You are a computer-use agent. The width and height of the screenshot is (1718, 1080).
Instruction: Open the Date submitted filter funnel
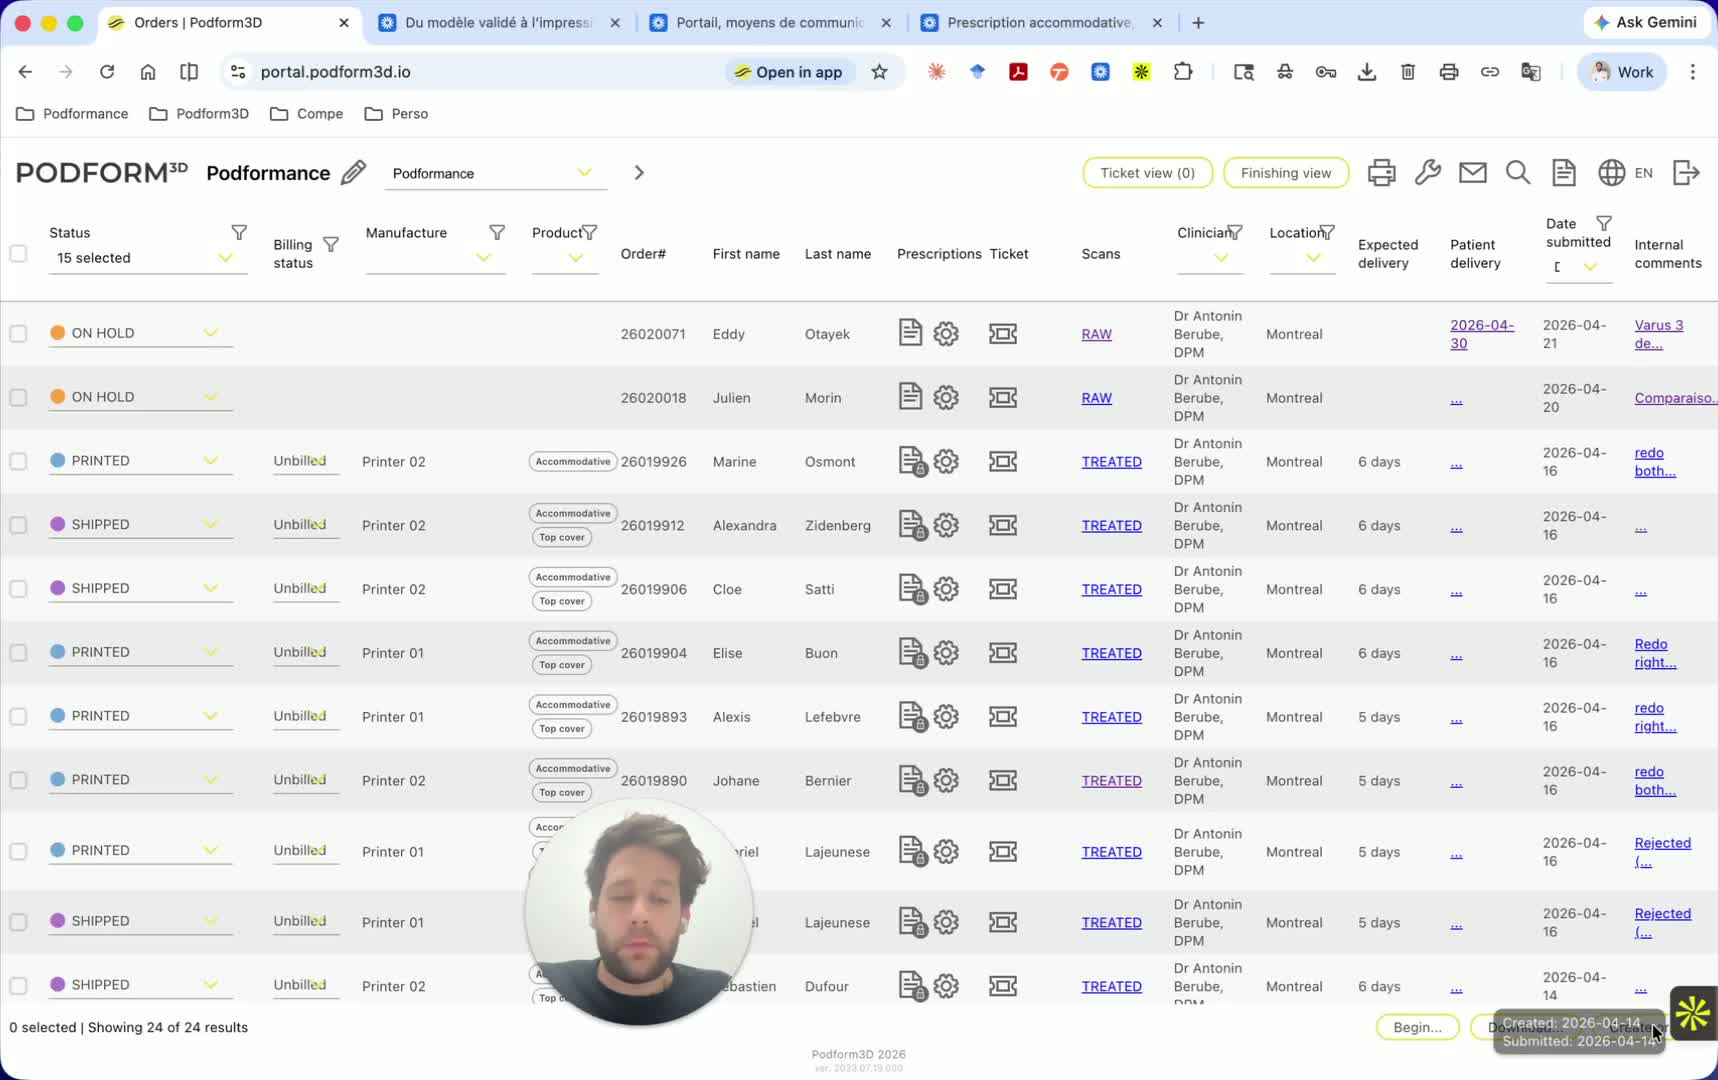click(1604, 223)
